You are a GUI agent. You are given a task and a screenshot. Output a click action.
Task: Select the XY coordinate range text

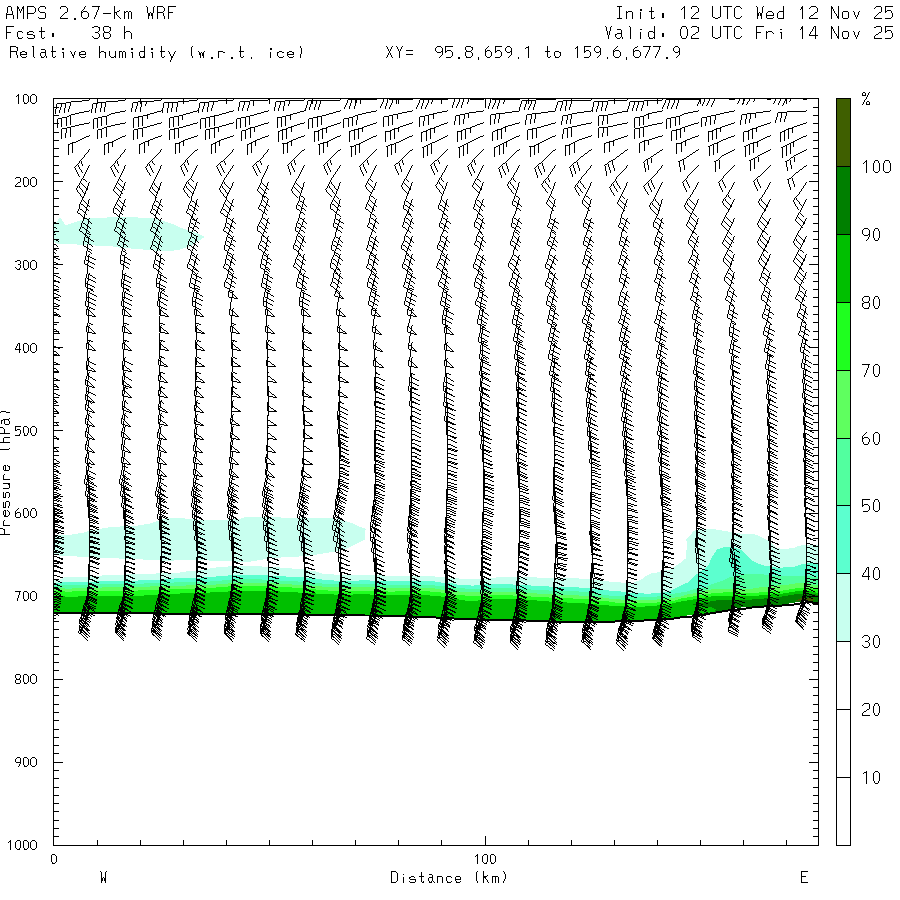tap(533, 53)
